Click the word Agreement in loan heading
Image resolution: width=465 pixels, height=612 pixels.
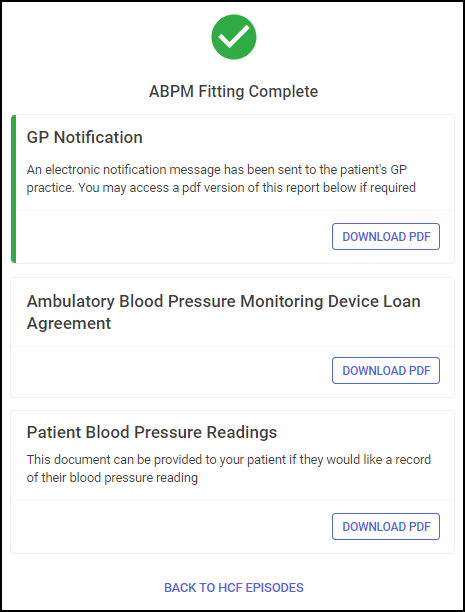(x=69, y=324)
